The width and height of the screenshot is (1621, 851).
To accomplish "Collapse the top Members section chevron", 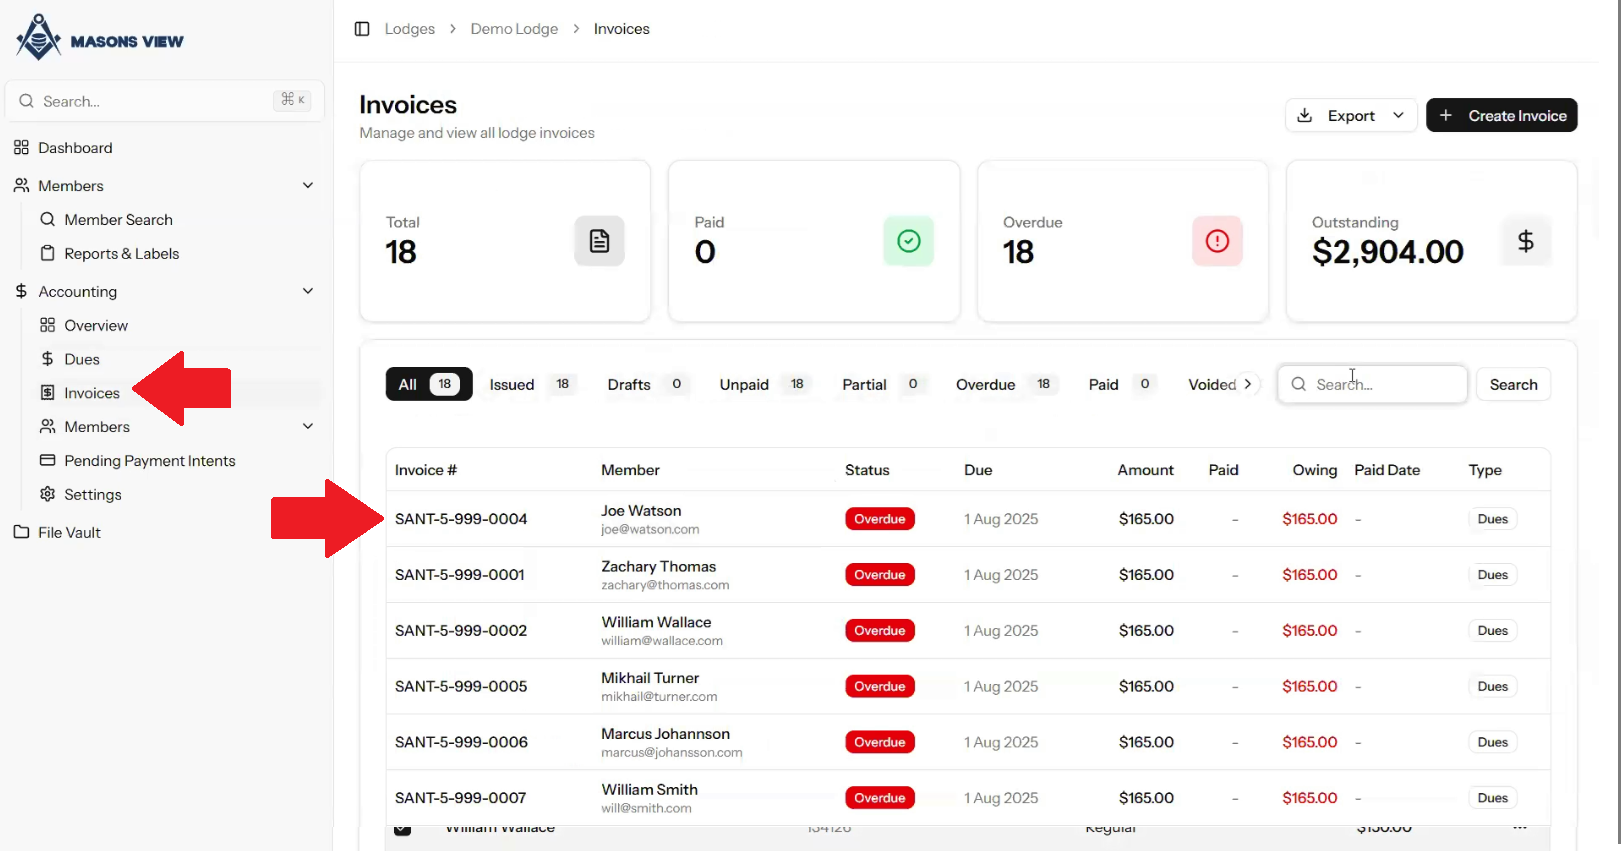I will point(308,185).
